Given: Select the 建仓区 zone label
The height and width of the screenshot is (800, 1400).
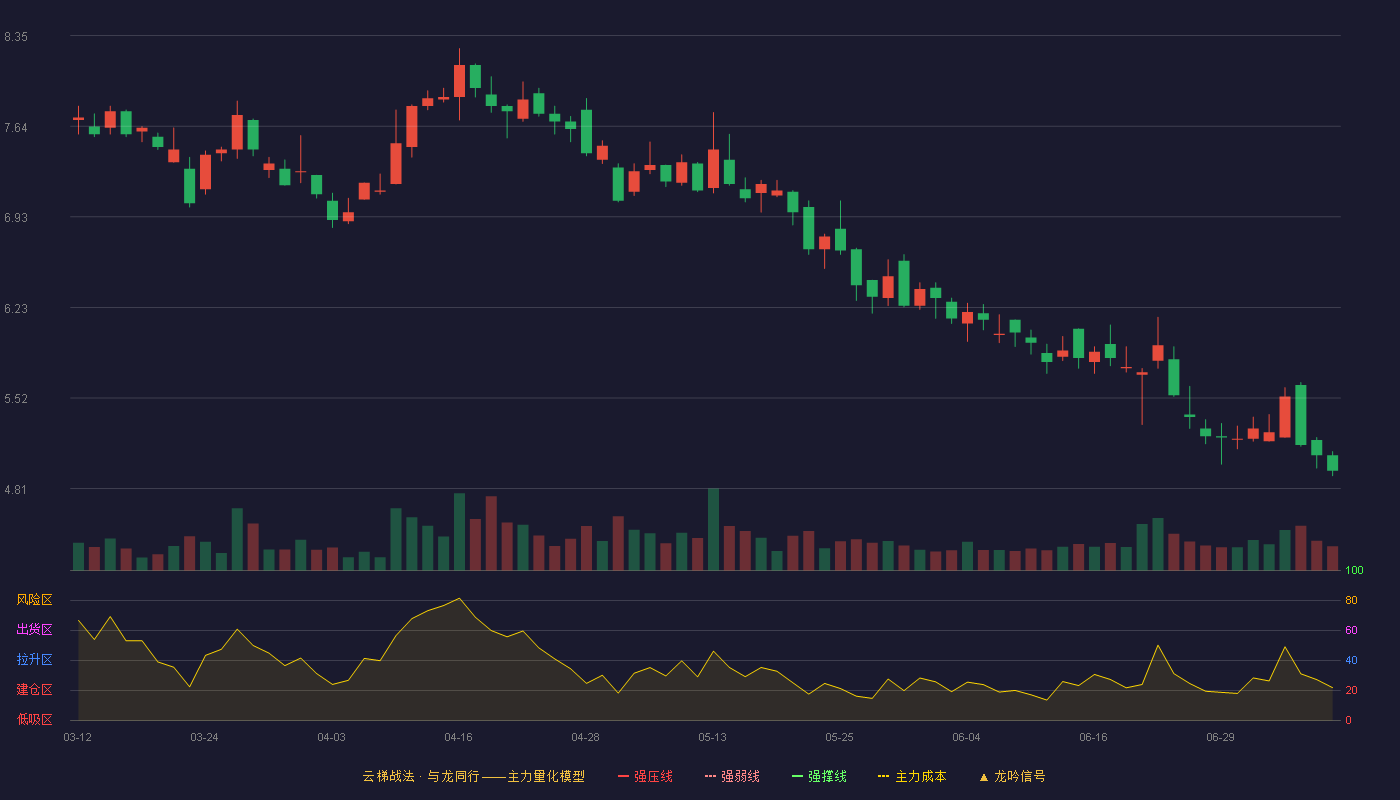Looking at the screenshot, I should click(x=34, y=690).
